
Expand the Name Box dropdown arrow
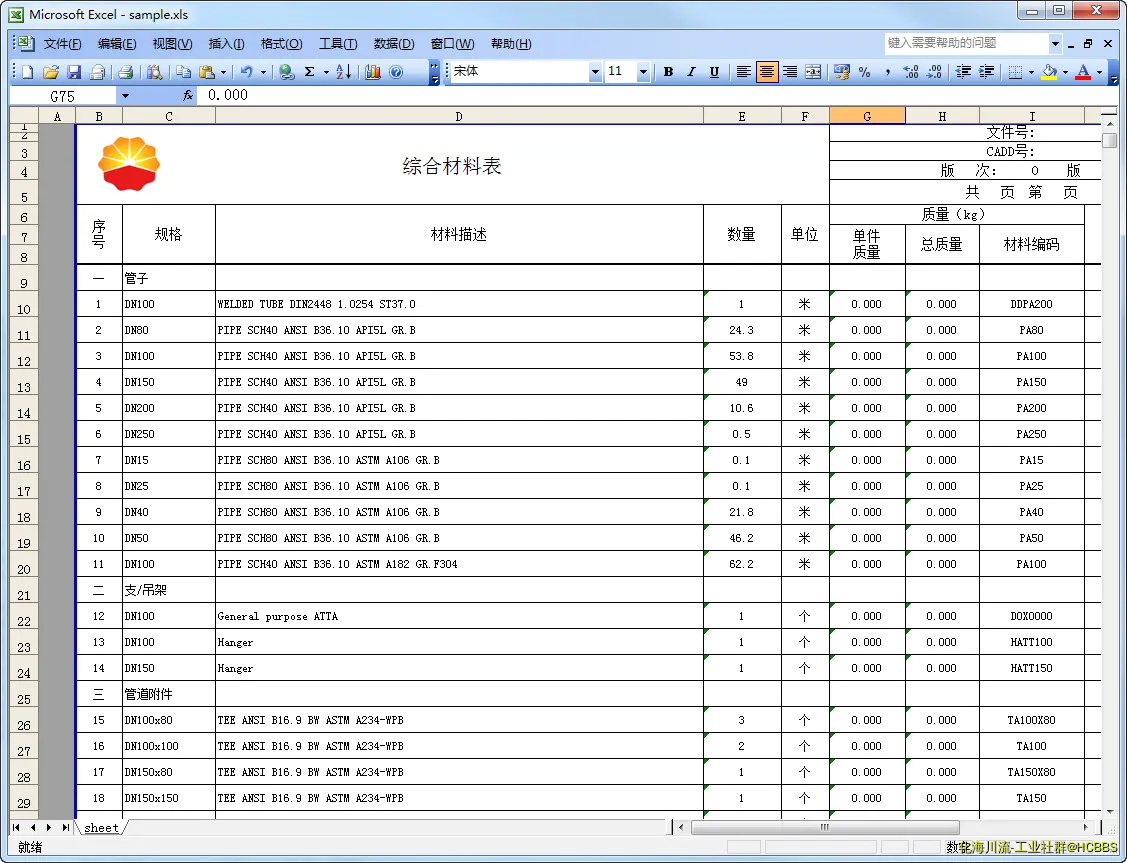click(x=125, y=96)
